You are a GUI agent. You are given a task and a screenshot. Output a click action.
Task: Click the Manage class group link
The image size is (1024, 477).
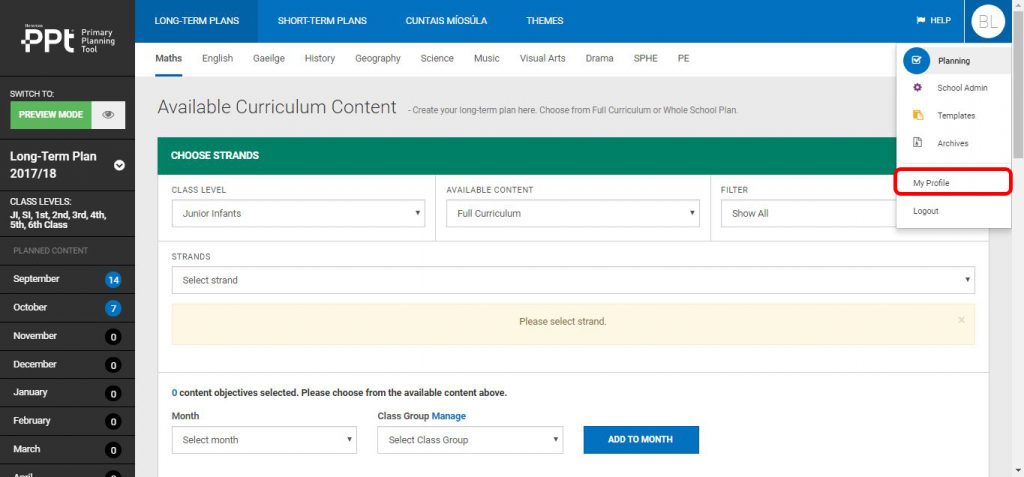click(x=449, y=416)
